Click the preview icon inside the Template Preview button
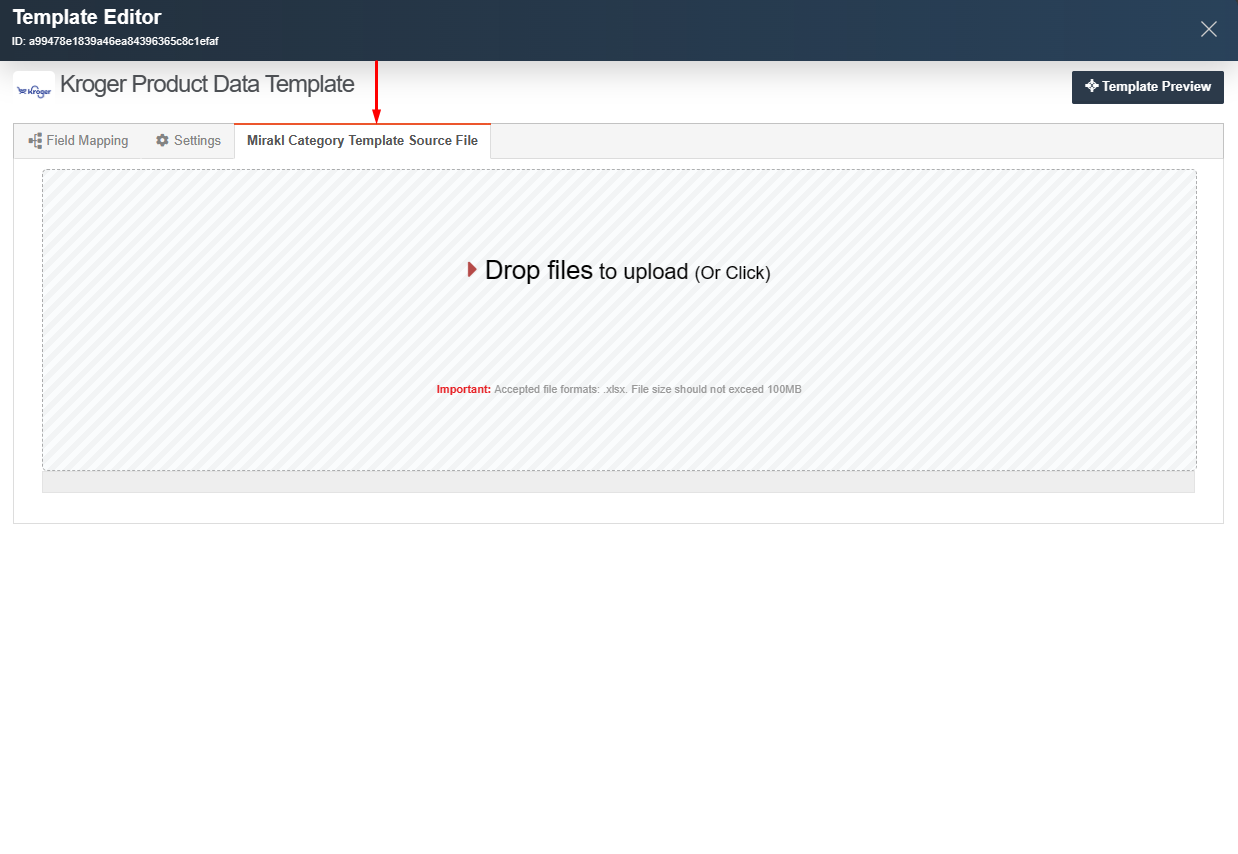 click(1090, 87)
